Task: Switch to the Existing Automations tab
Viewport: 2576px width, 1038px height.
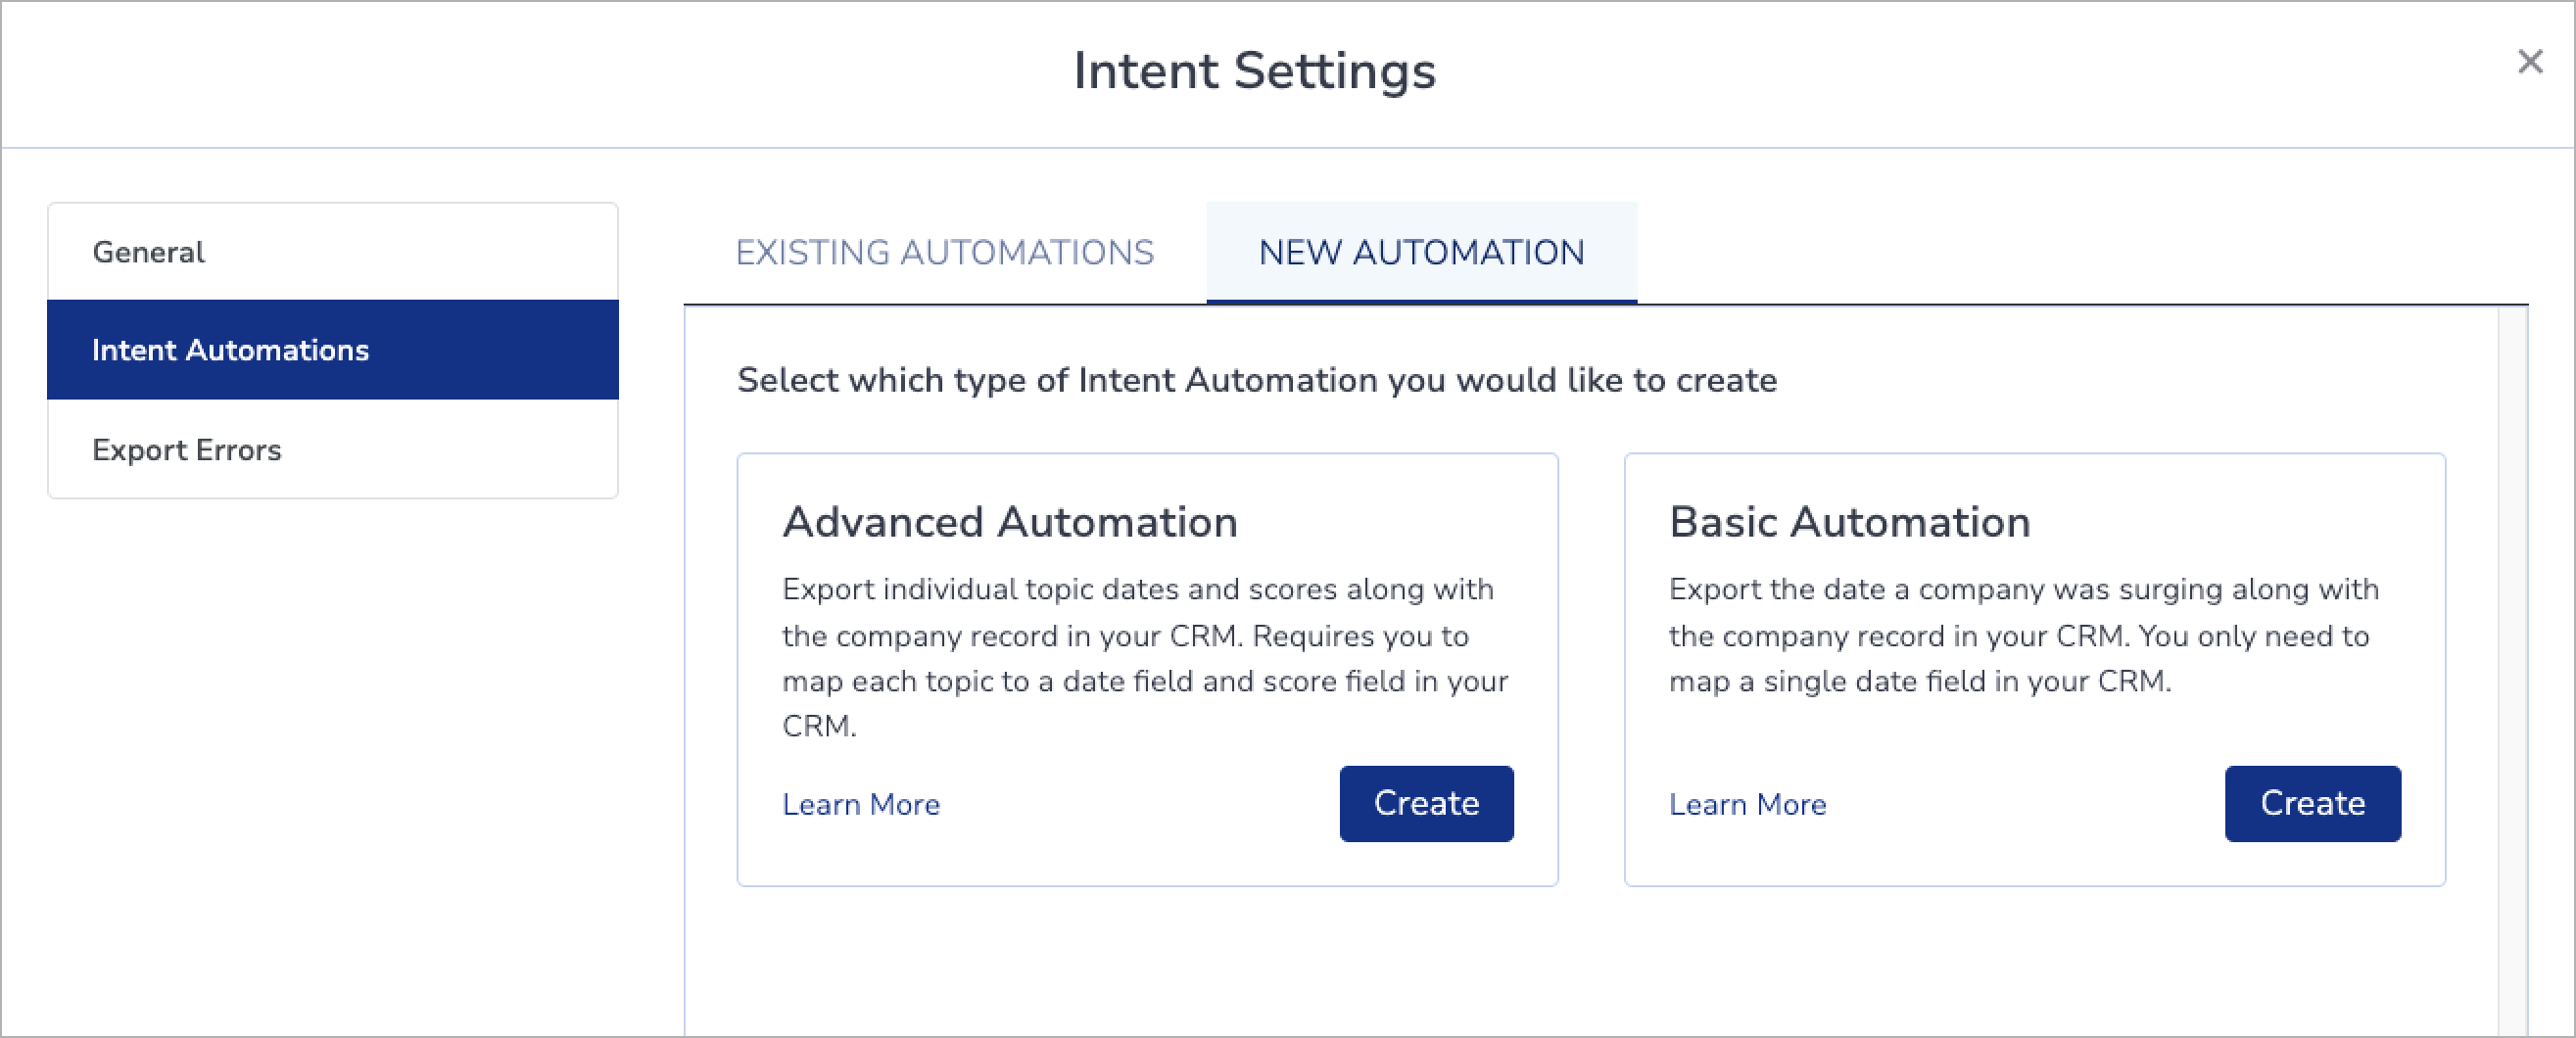Action: 944,252
